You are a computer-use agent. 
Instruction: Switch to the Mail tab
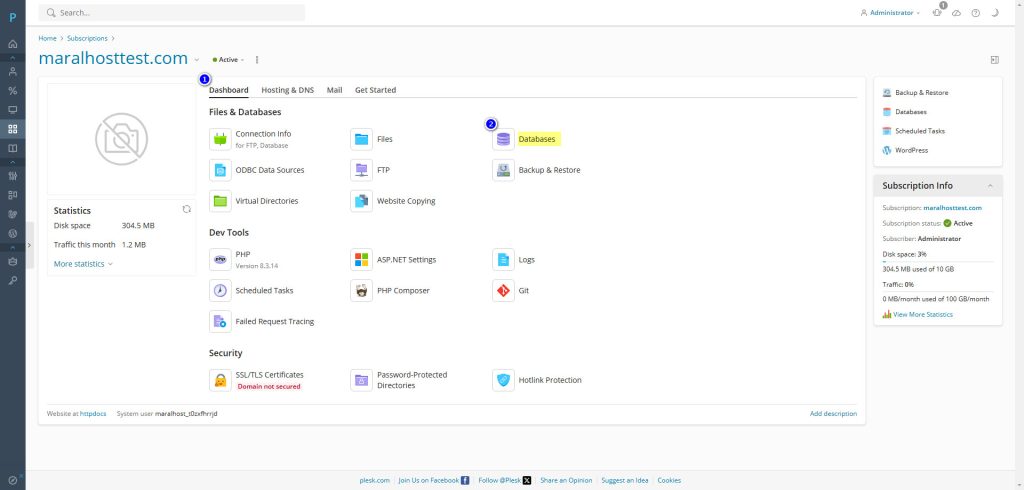click(334, 90)
